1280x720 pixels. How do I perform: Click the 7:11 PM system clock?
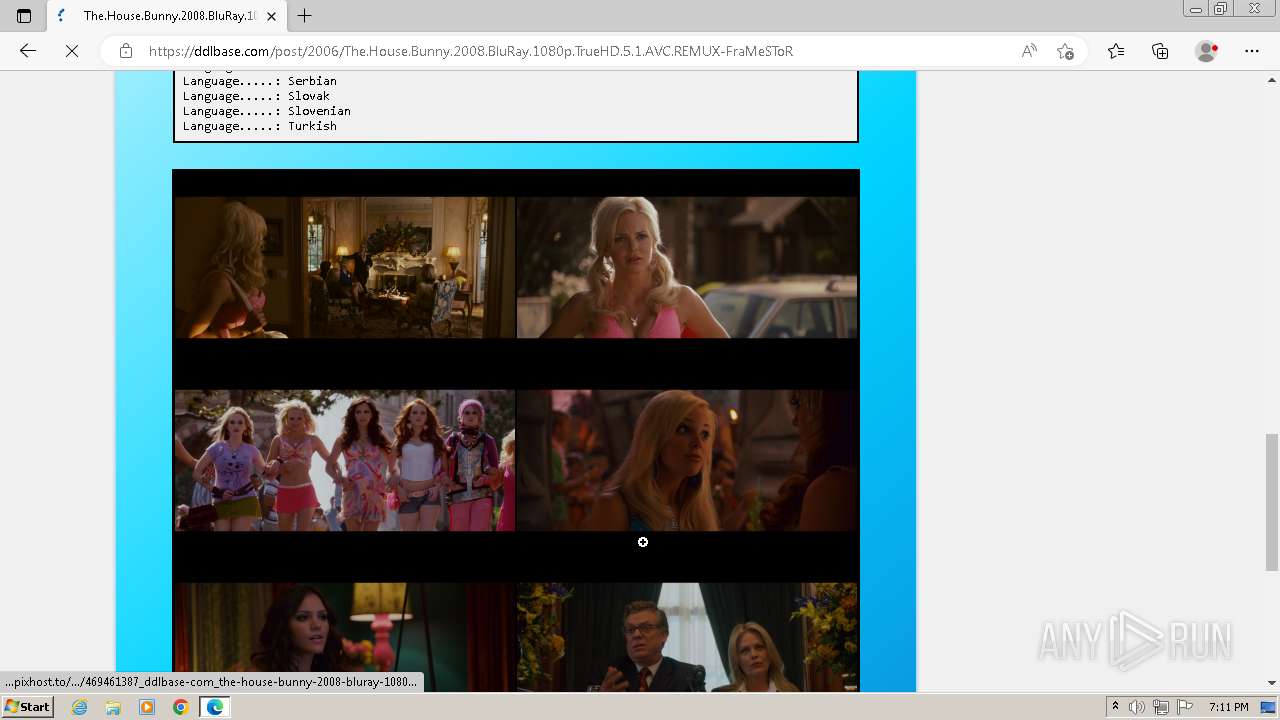click(1229, 707)
